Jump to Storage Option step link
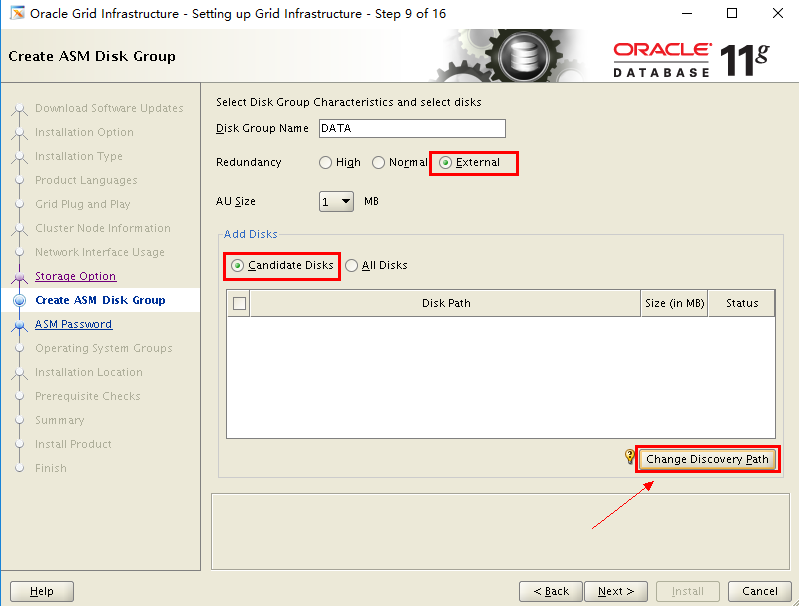This screenshot has height=606, width=799. tap(75, 276)
